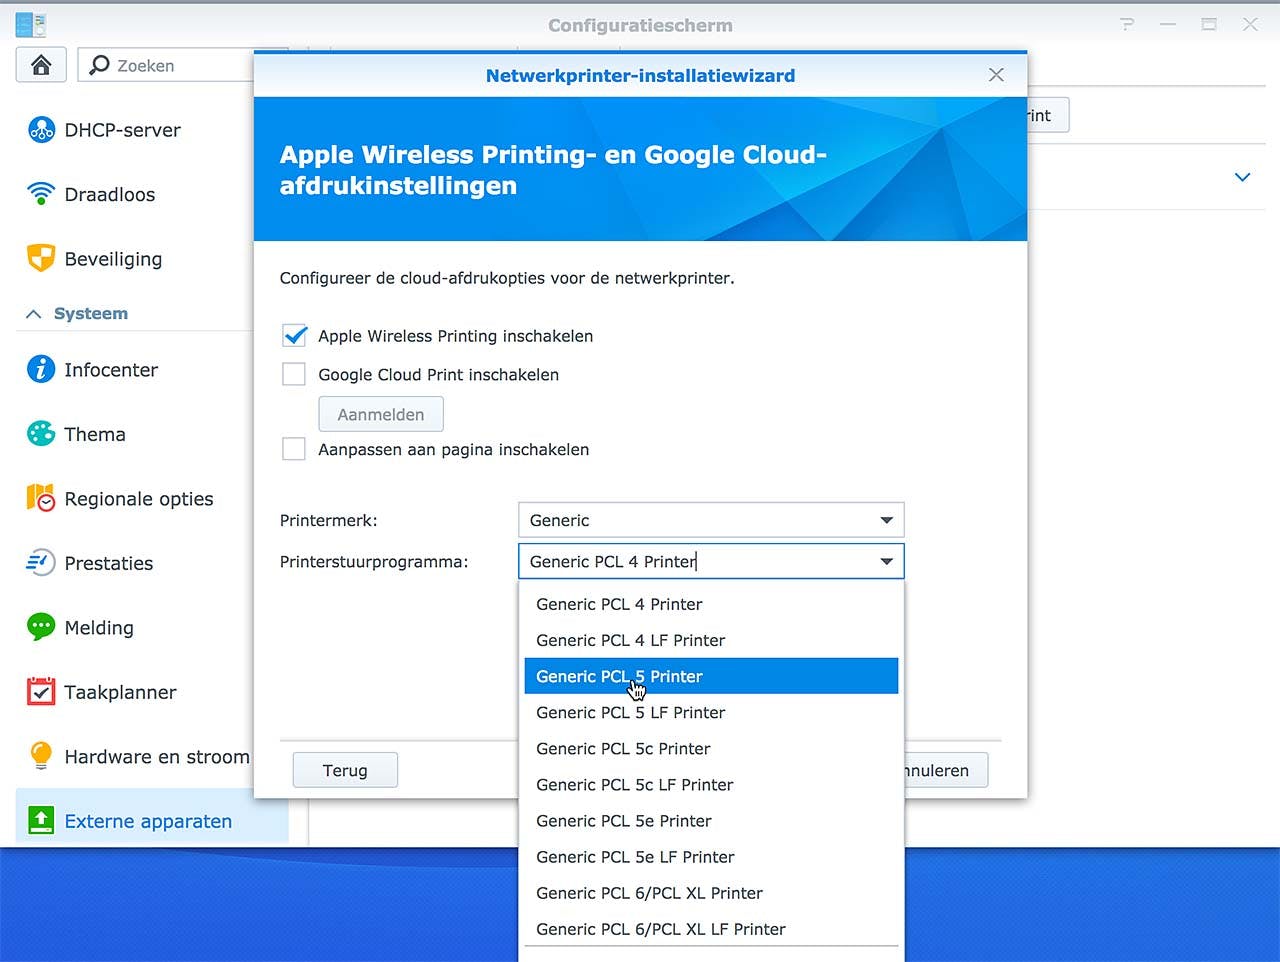The image size is (1280, 962).
Task: Click the Terug button
Action: click(x=345, y=770)
